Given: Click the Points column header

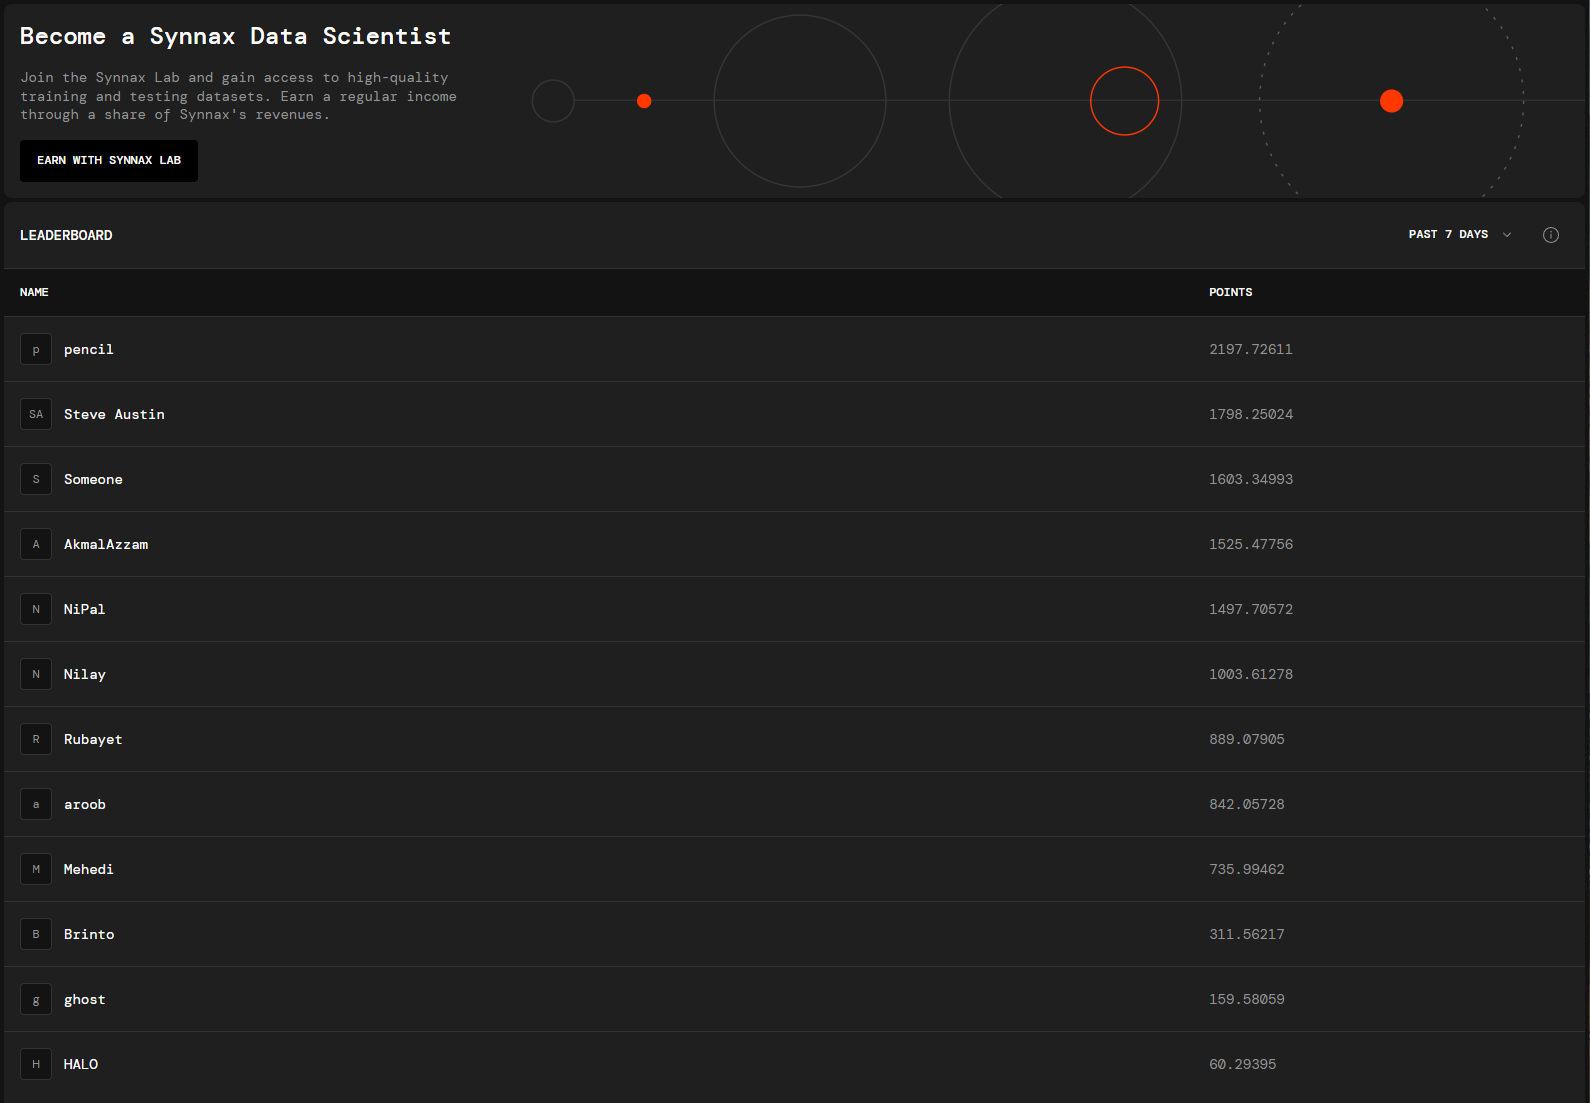Looking at the screenshot, I should pos(1230,292).
